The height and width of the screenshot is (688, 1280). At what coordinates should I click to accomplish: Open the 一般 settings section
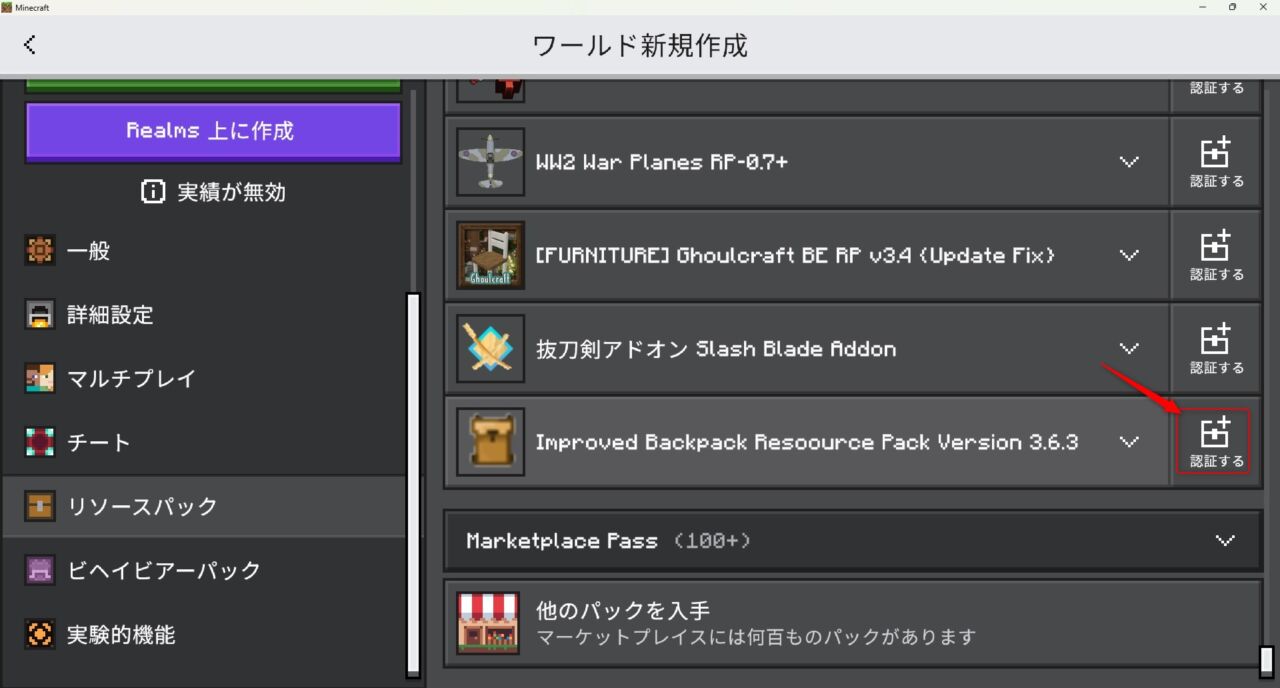click(x=203, y=251)
